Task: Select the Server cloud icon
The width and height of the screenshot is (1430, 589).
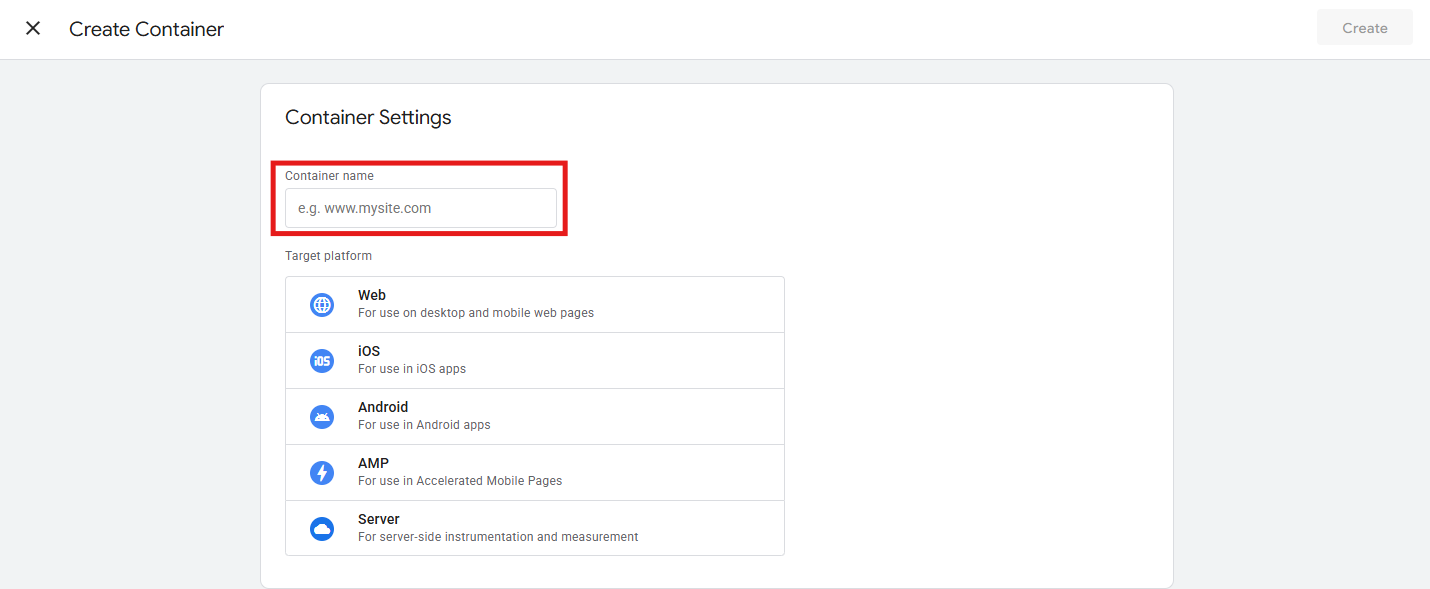Action: [x=322, y=529]
